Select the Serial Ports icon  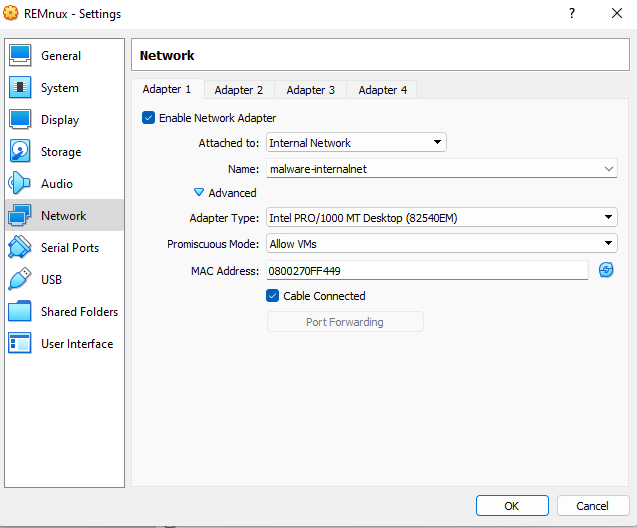(x=20, y=248)
